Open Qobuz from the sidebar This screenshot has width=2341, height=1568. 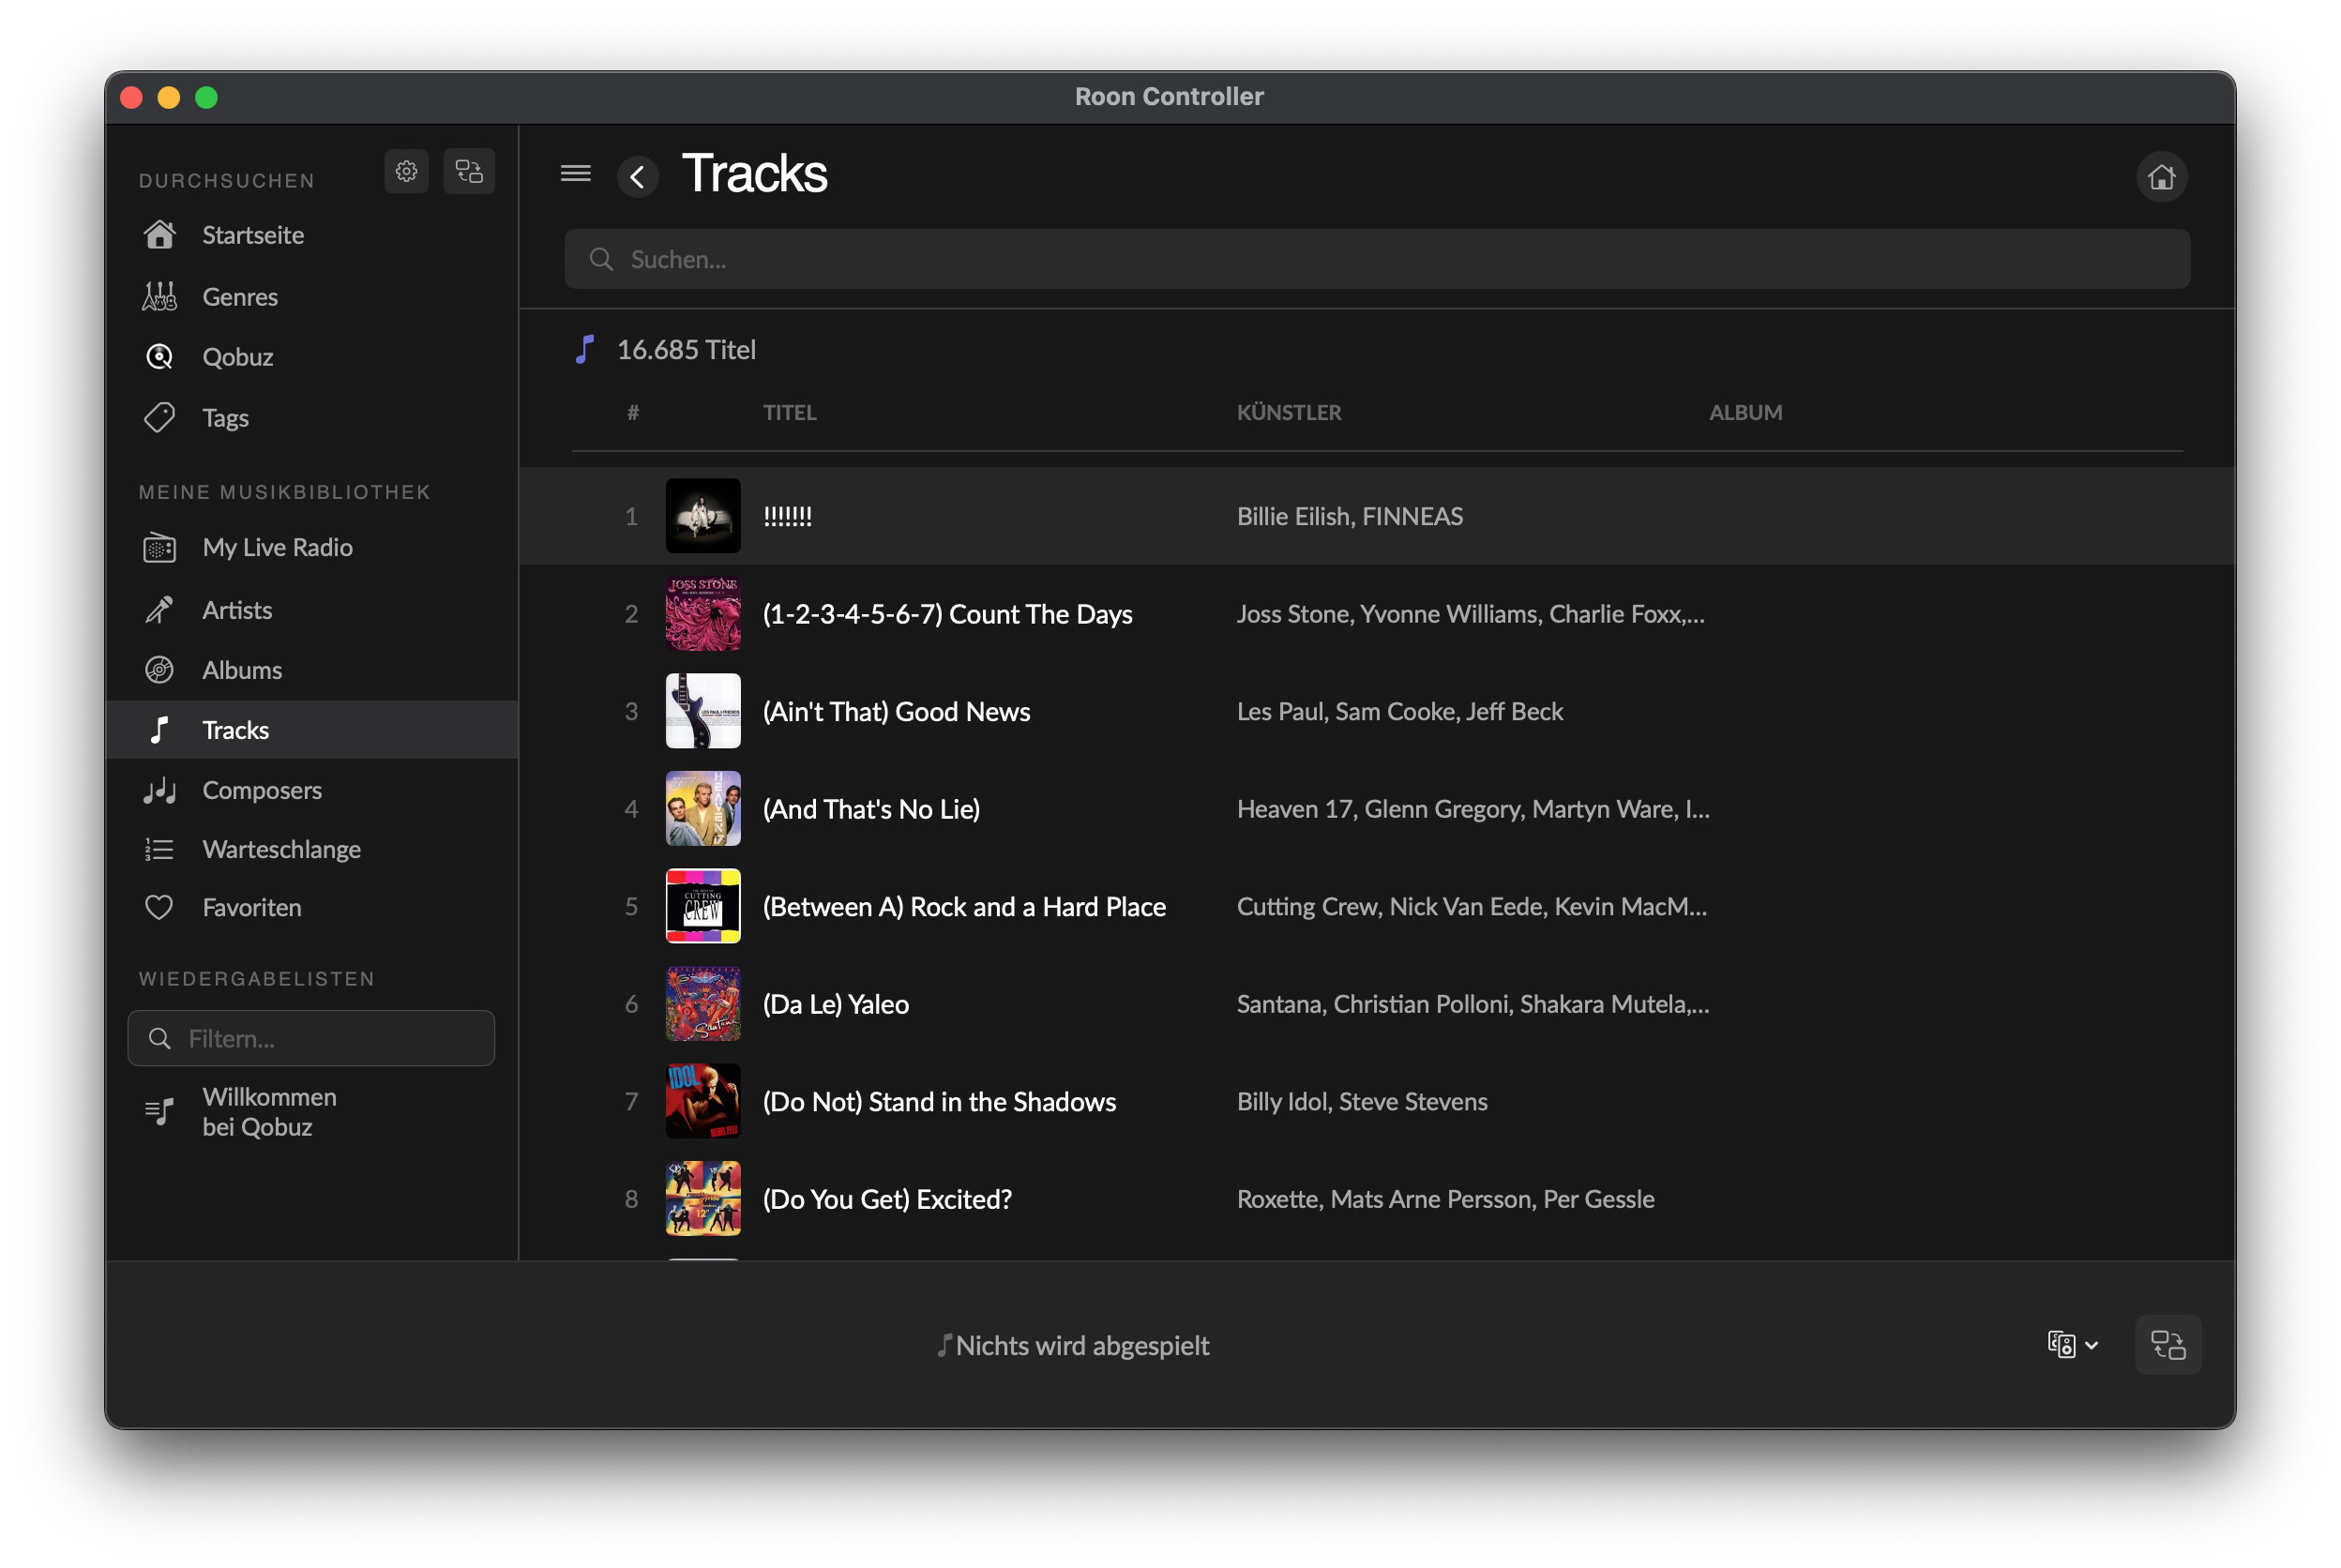[237, 357]
